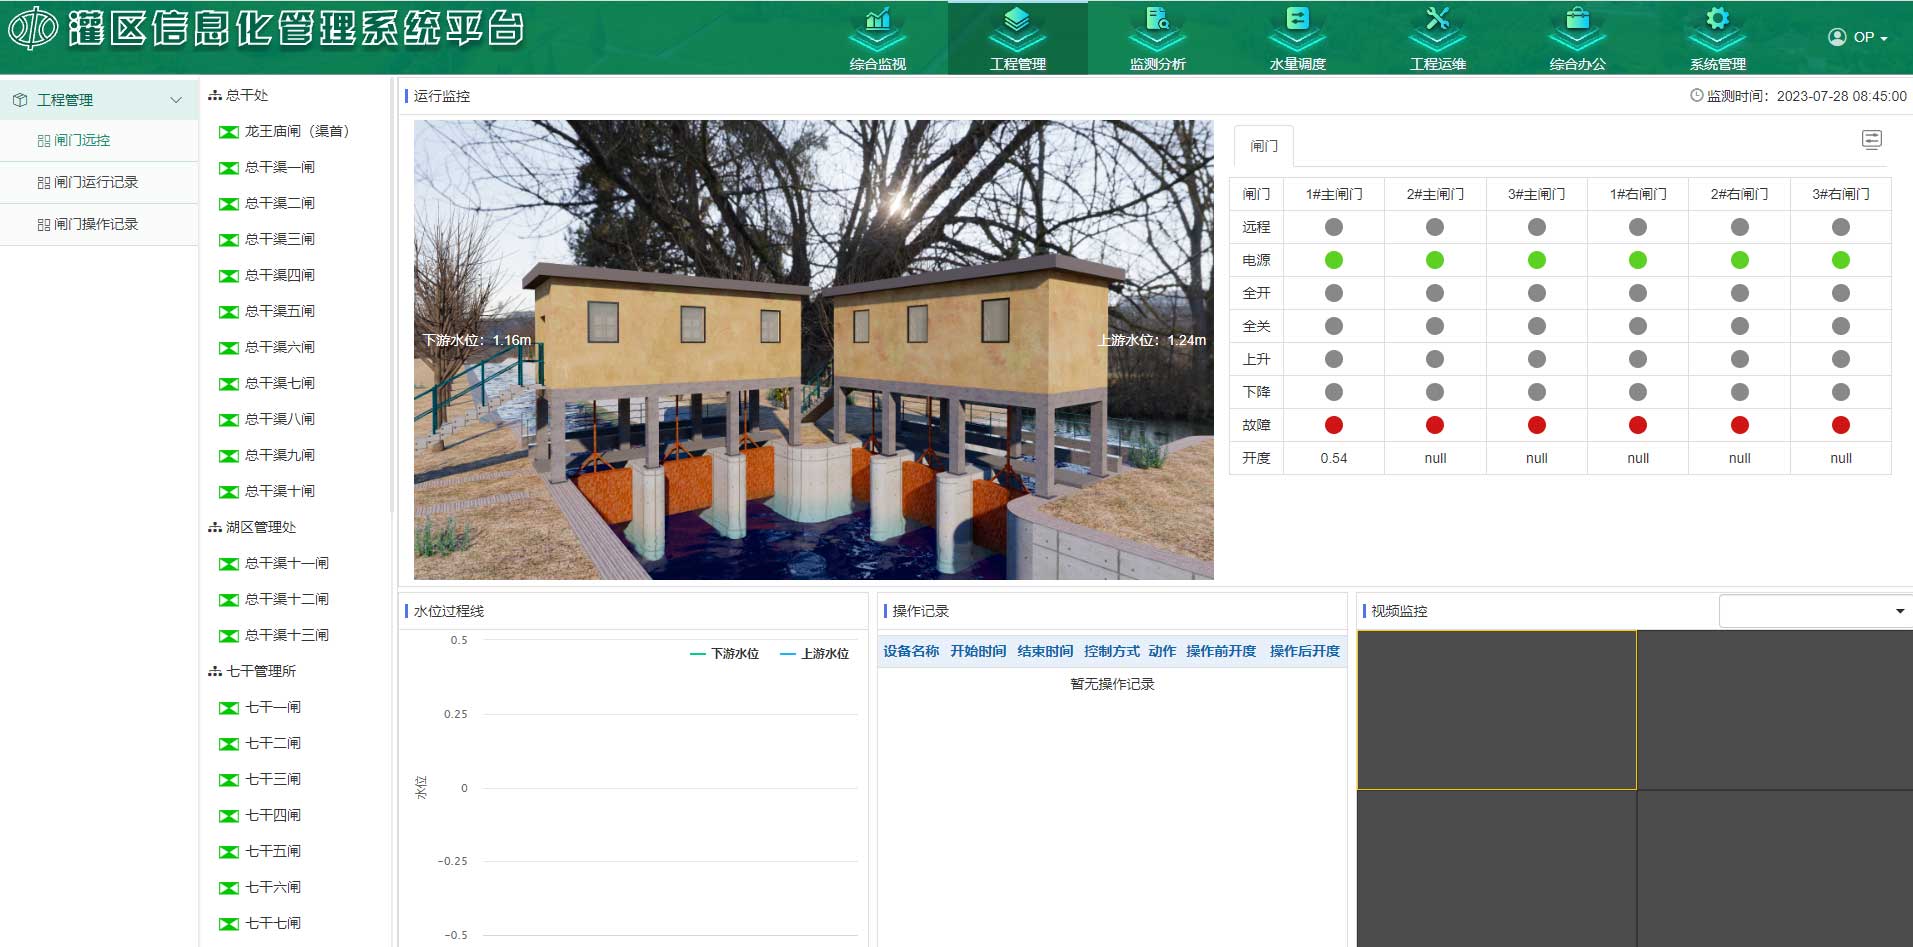The image size is (1913, 947).
Task: Select 龙王庙闸（渠首） in the gate tree
Action: coord(296,131)
